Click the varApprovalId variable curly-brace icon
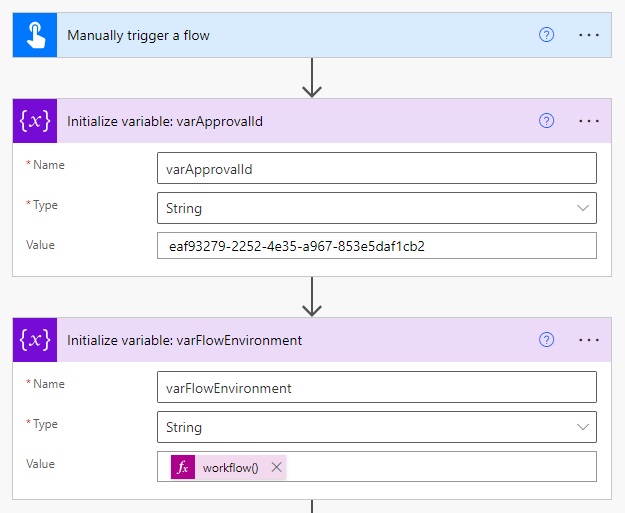Viewport: 625px width, 513px height. (35, 121)
